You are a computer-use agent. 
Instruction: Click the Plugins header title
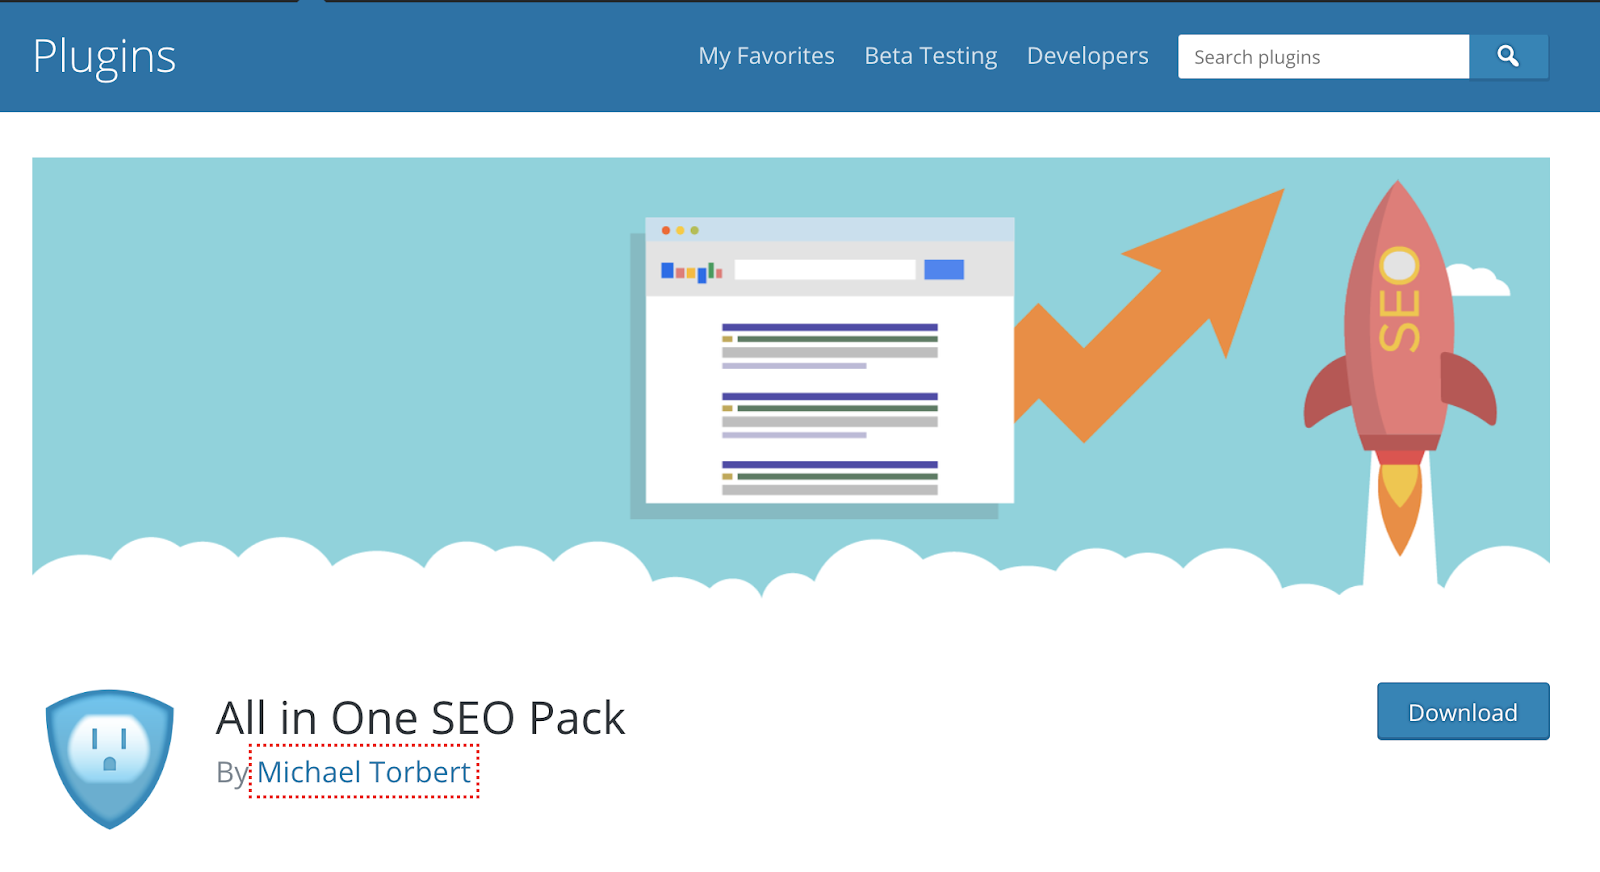104,56
